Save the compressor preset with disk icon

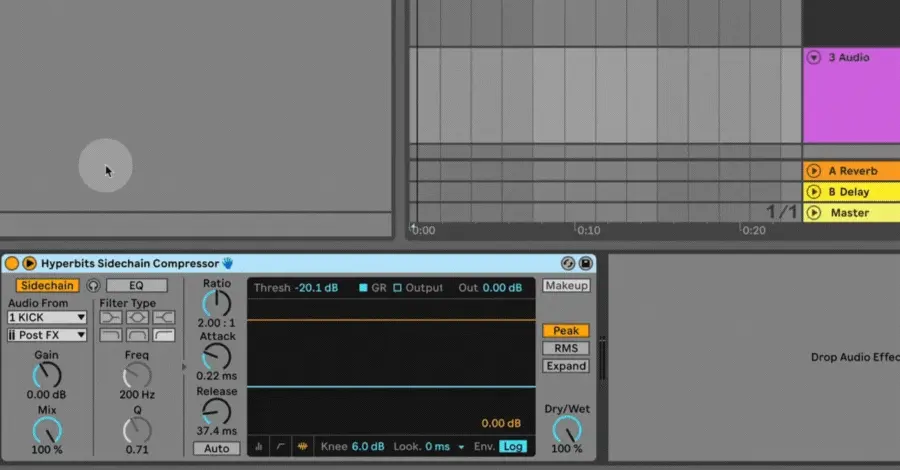[x=585, y=263]
